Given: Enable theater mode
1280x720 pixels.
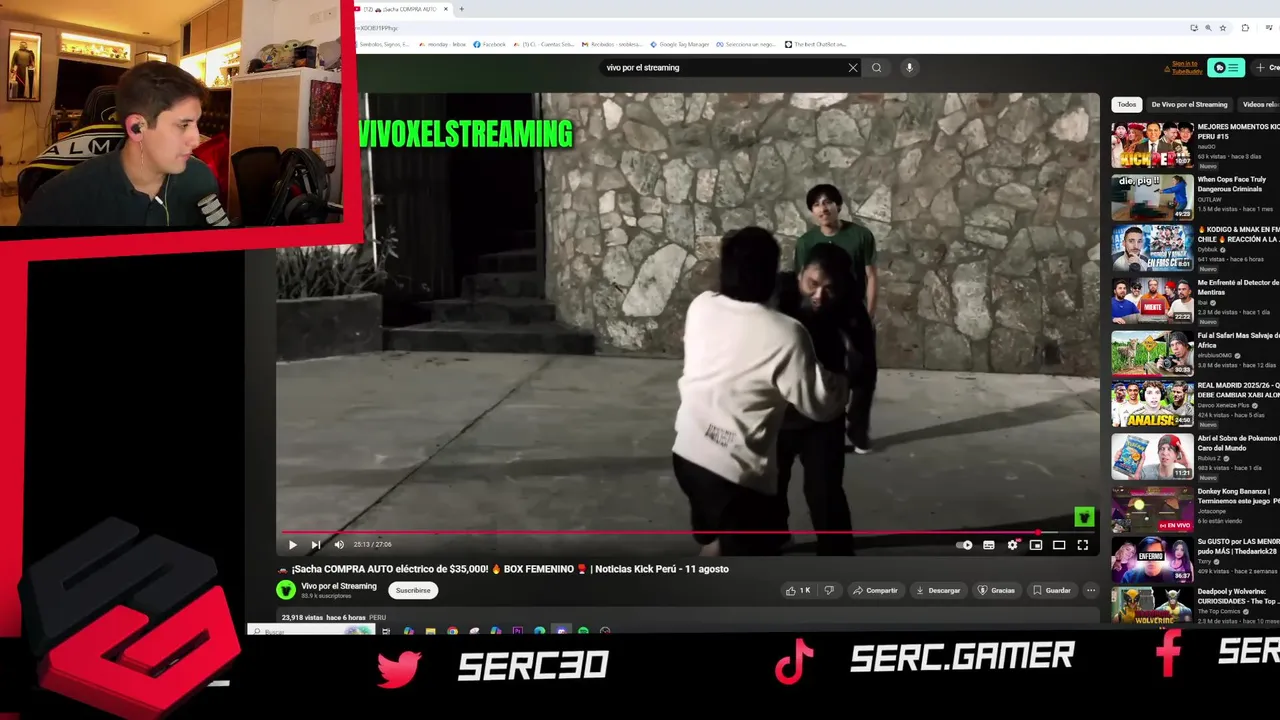Looking at the screenshot, I should (x=1059, y=545).
